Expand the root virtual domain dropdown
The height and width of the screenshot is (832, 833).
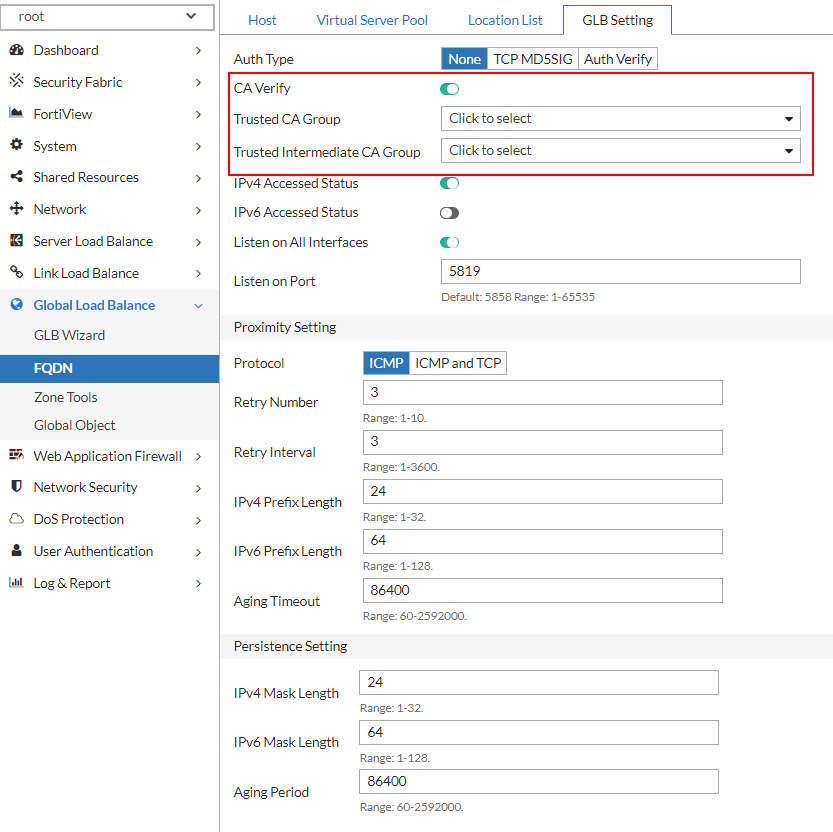(x=107, y=17)
